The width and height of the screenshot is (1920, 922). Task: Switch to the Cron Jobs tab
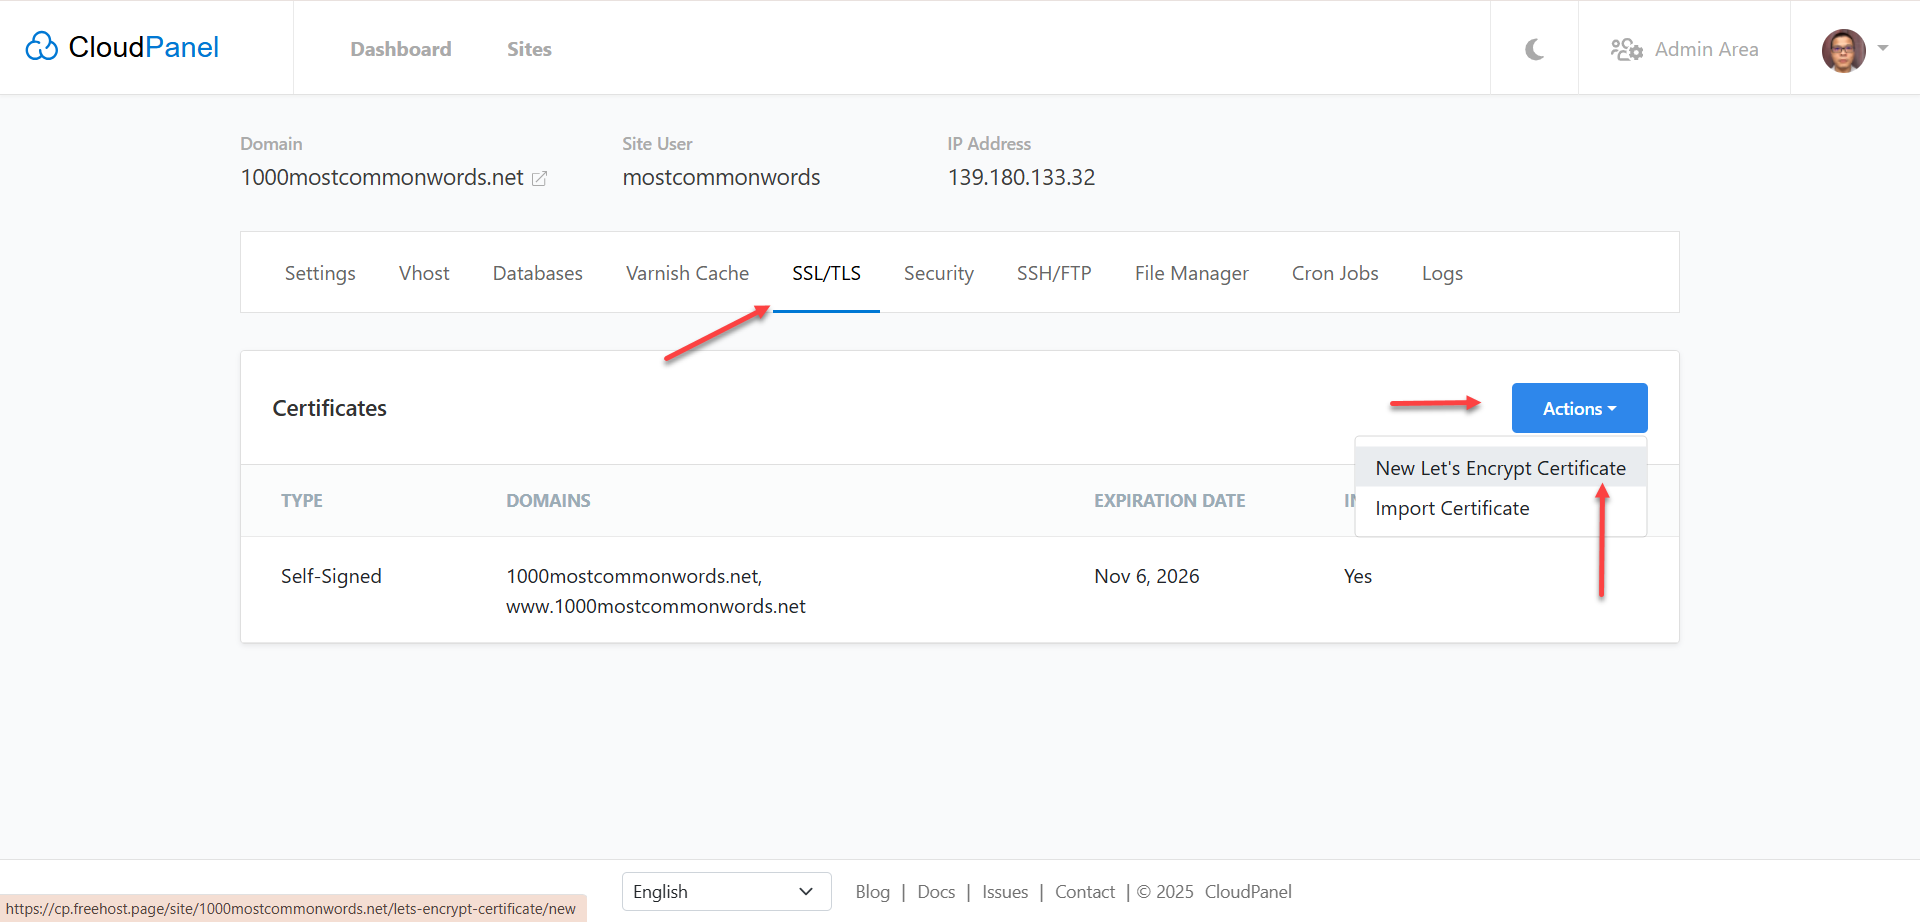[1334, 273]
